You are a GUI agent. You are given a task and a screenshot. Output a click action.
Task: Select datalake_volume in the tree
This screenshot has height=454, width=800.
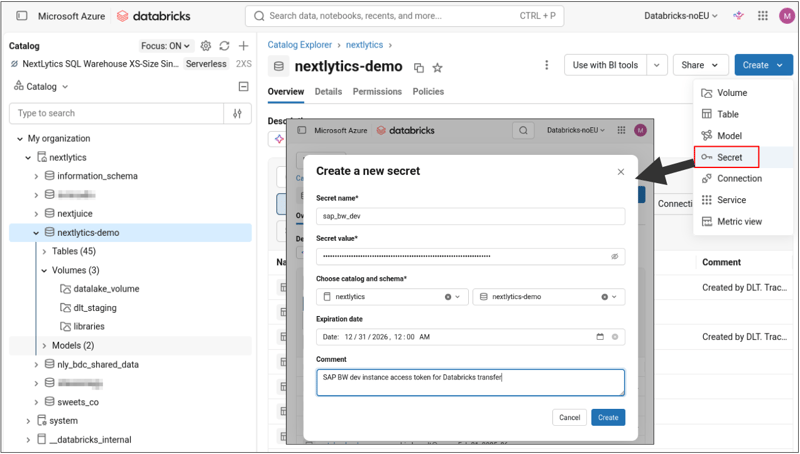click(106, 289)
